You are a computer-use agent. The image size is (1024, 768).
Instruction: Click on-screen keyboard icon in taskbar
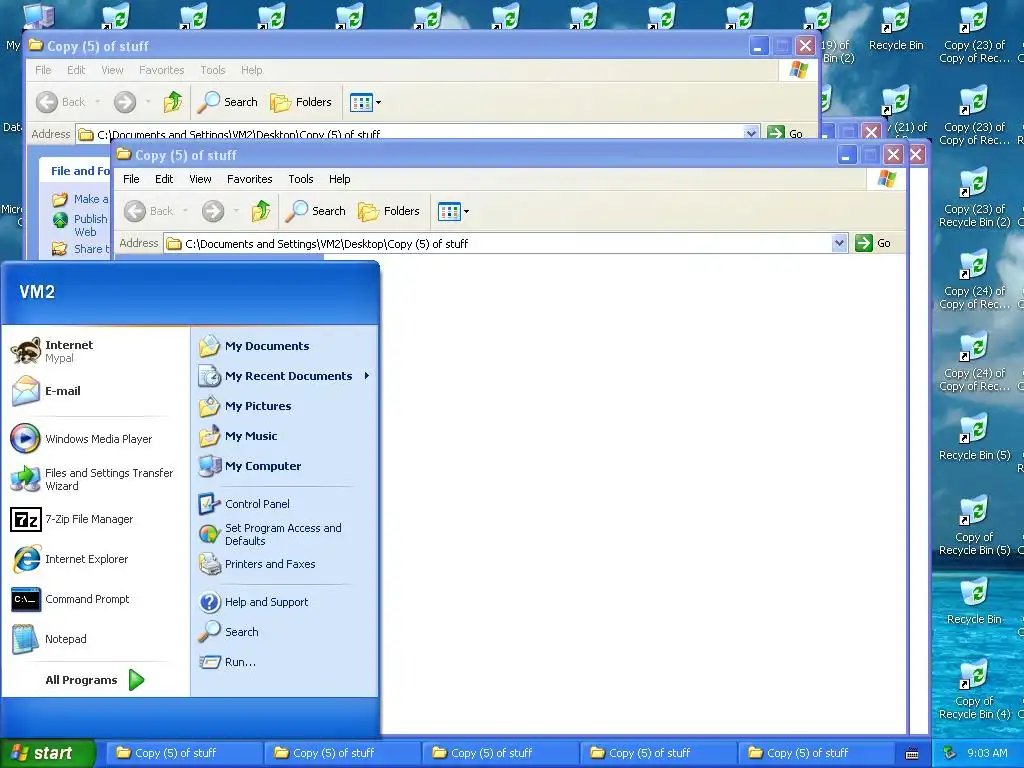912,754
